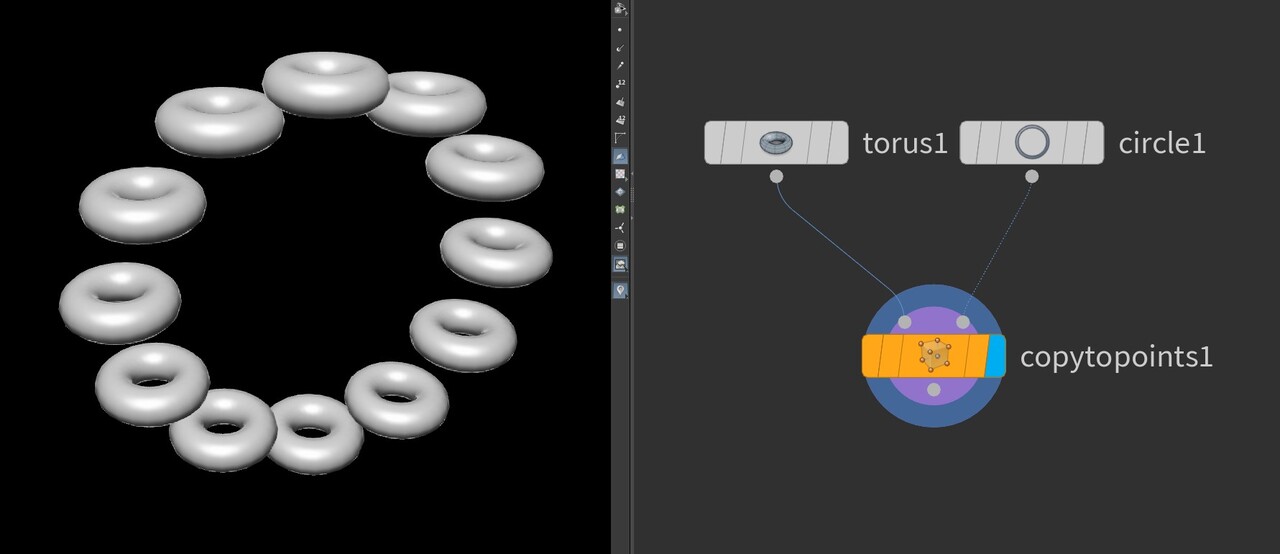Select the circle1 node by its icon
The height and width of the screenshot is (554, 1280).
point(1031,143)
